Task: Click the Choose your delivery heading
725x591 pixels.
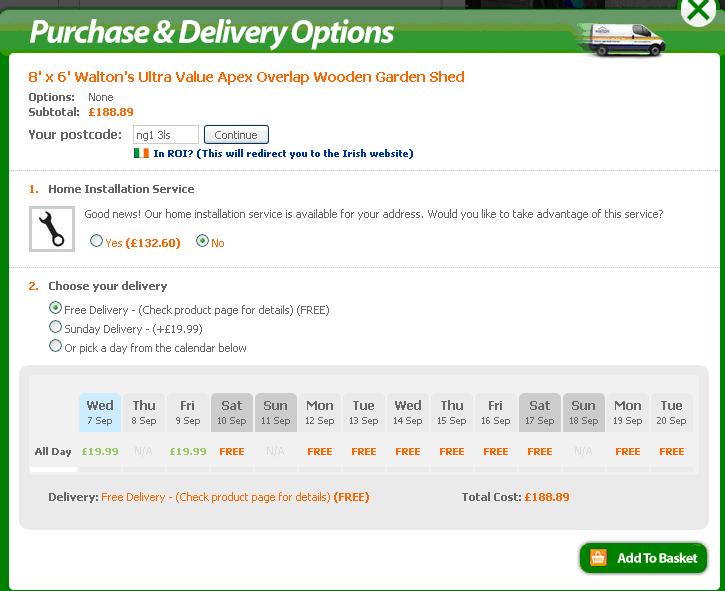Action: tap(108, 286)
